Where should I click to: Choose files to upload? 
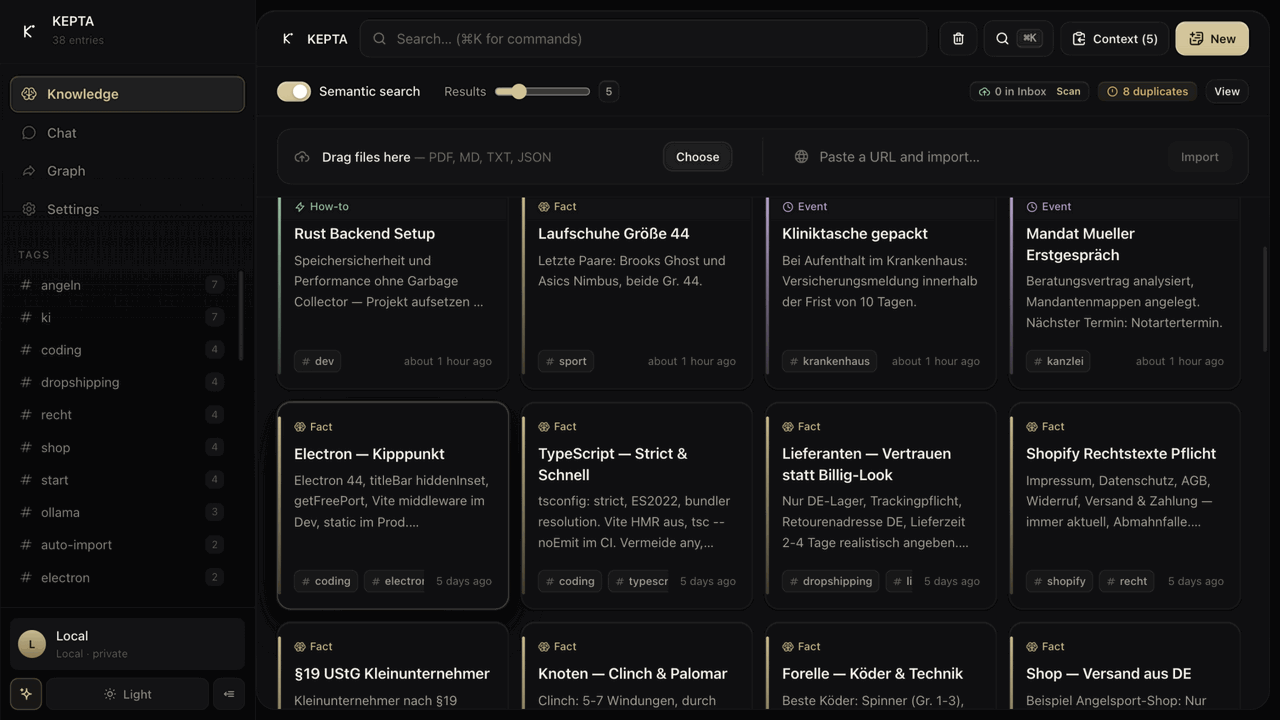[x=697, y=157]
